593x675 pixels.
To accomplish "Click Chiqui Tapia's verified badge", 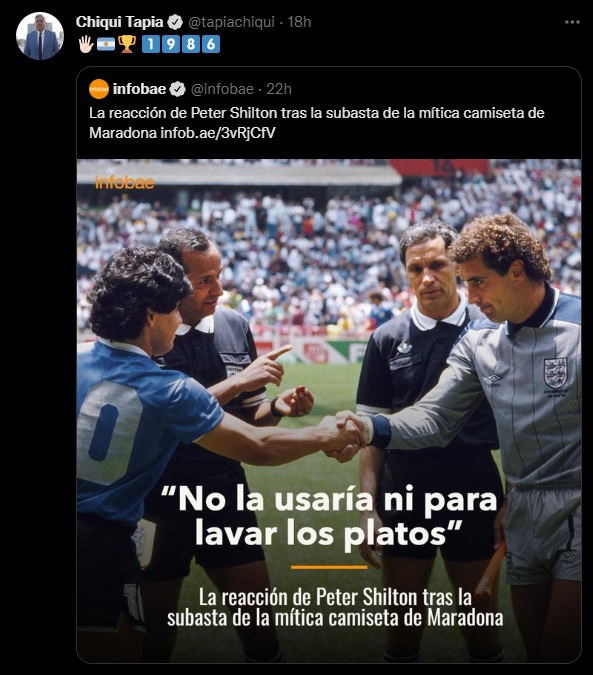I will 176,22.
